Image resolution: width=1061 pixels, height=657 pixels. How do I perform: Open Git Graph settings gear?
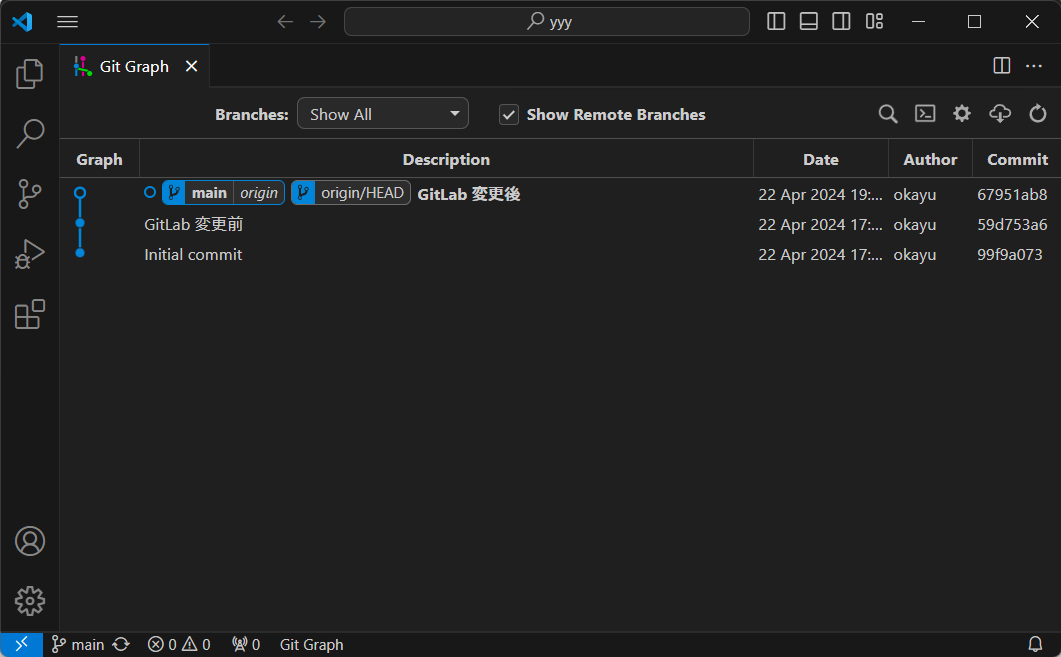tap(961, 113)
